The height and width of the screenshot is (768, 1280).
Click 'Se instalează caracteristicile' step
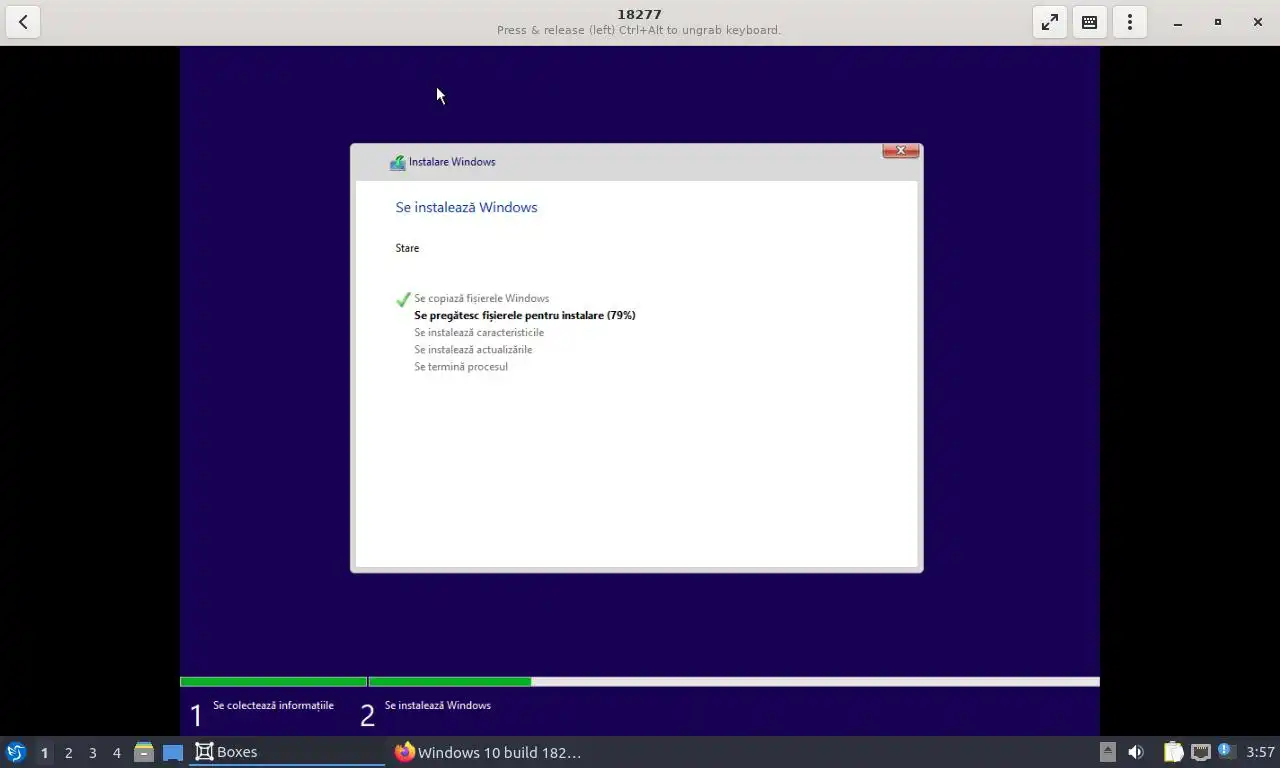pyautogui.click(x=479, y=332)
